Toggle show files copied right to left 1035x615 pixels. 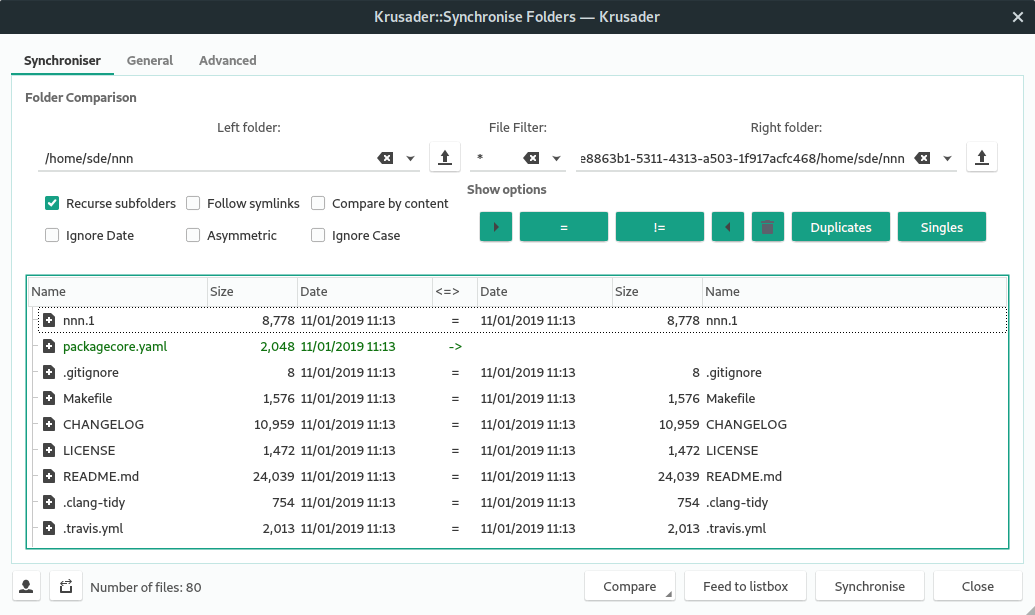727,227
